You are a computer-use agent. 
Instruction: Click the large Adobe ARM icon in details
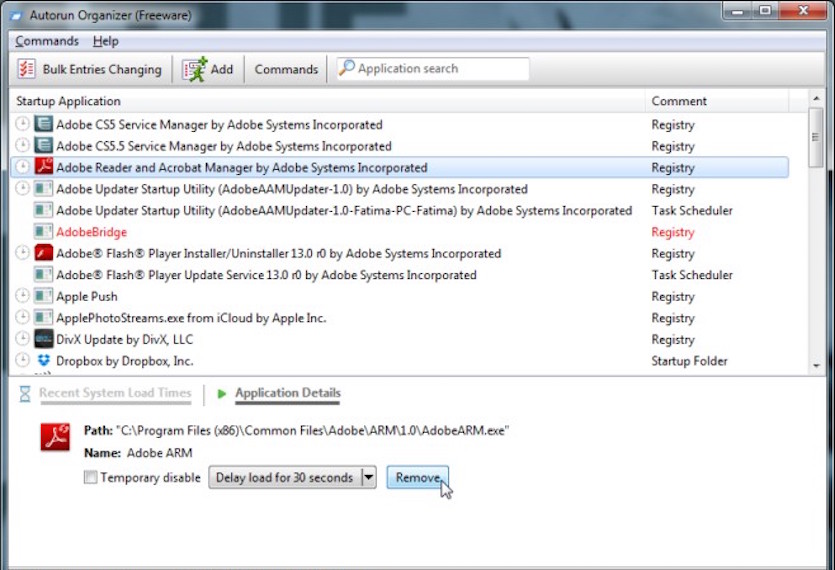pyautogui.click(x=55, y=437)
